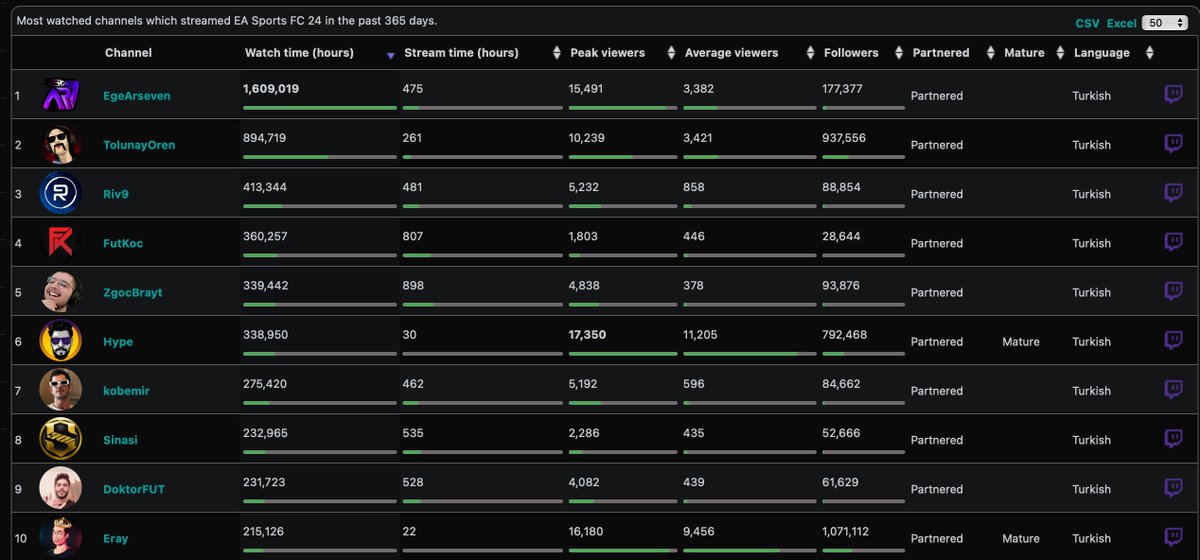Click TolunayOren's avatar image
The width and height of the screenshot is (1200, 560).
pyautogui.click(x=60, y=144)
